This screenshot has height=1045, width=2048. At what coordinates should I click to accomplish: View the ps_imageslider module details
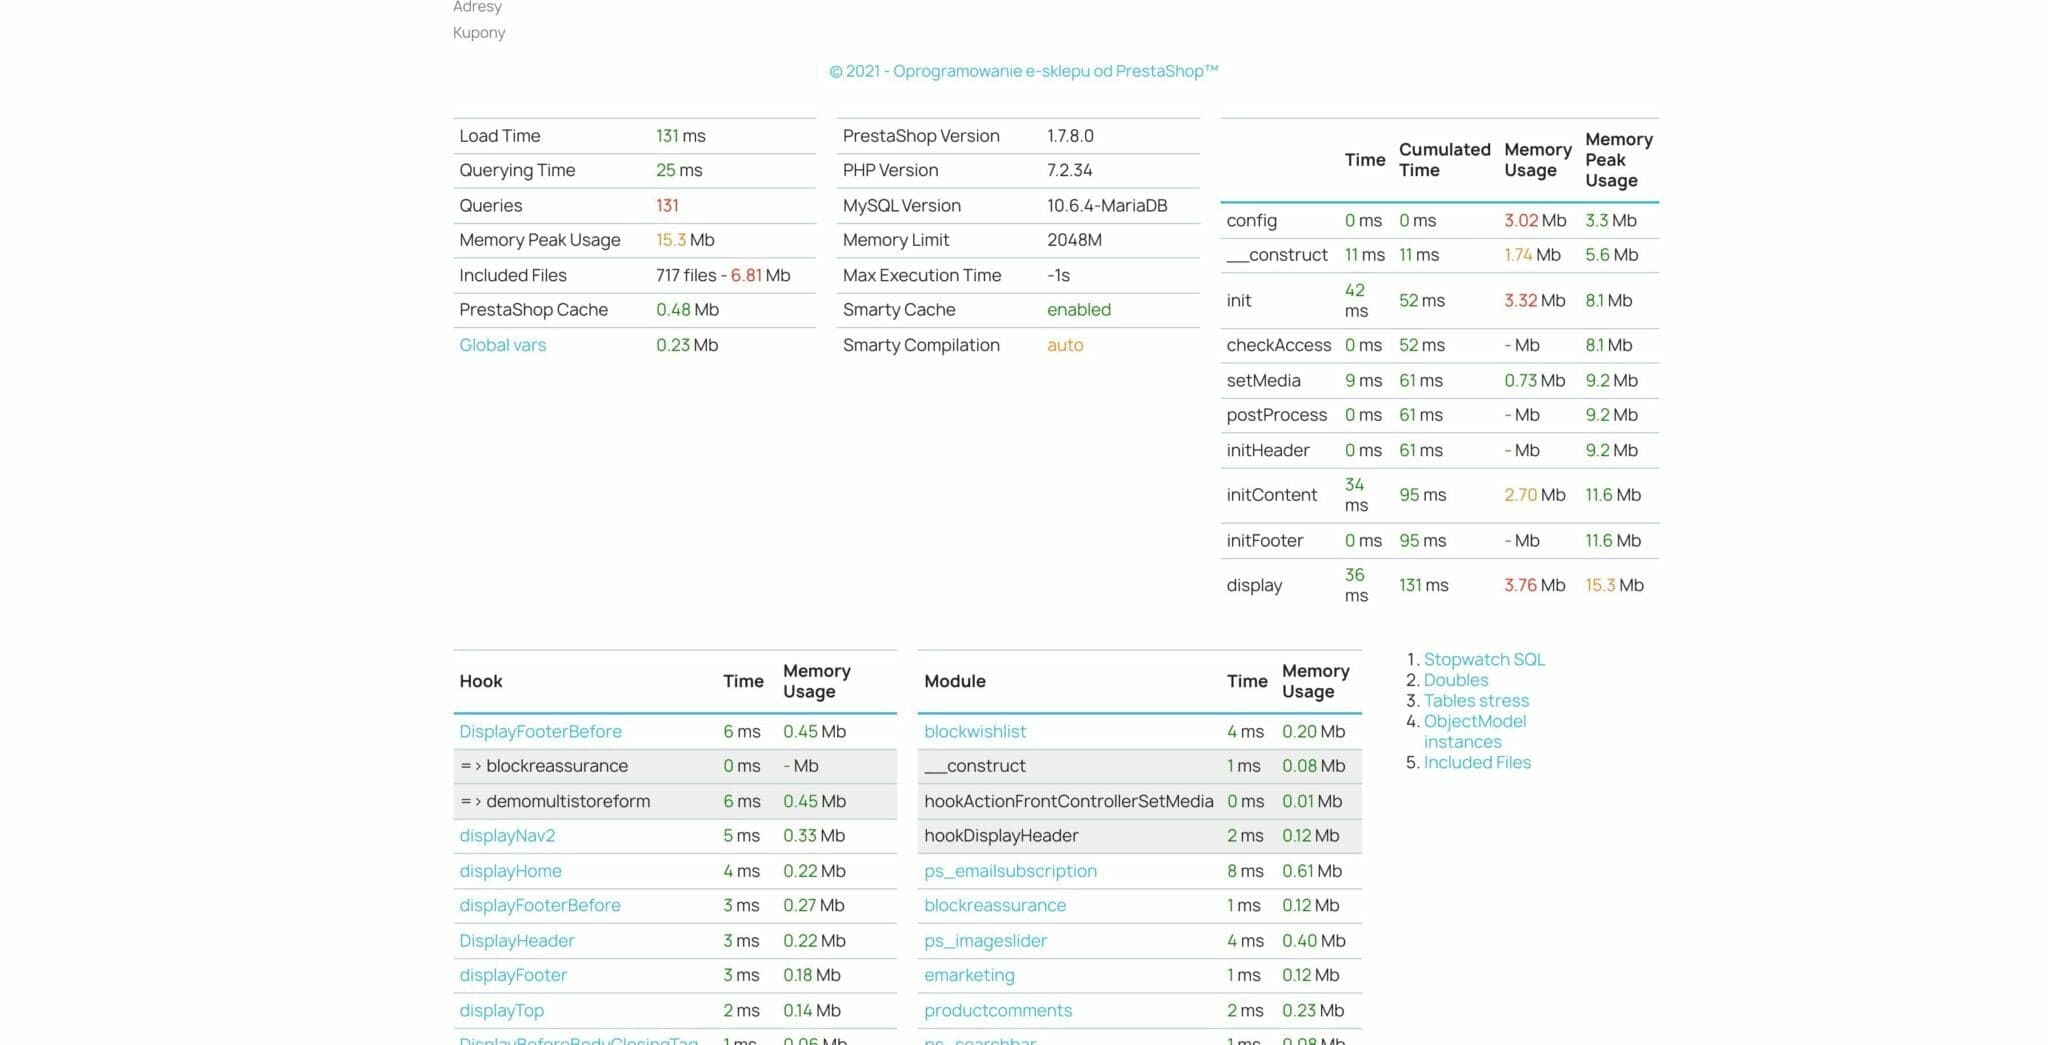click(x=986, y=940)
